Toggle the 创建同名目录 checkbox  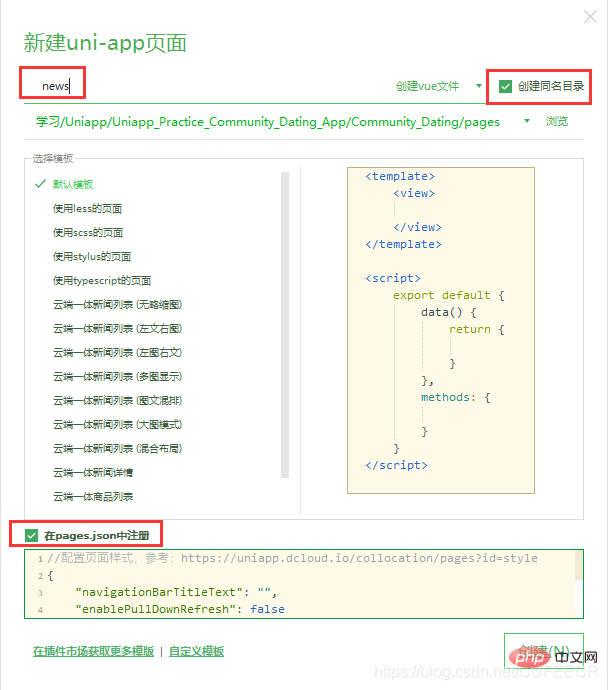[x=505, y=86]
